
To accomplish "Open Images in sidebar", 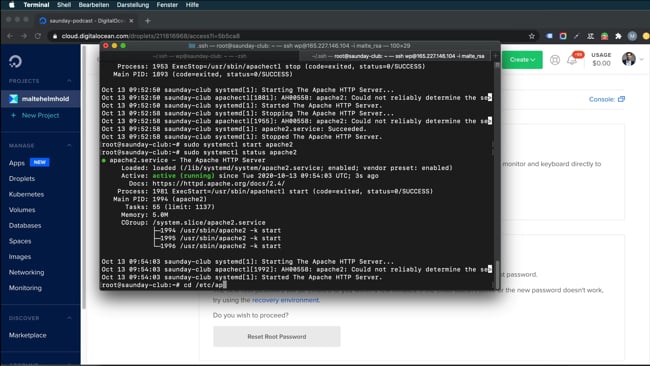I will pyautogui.click(x=20, y=257).
